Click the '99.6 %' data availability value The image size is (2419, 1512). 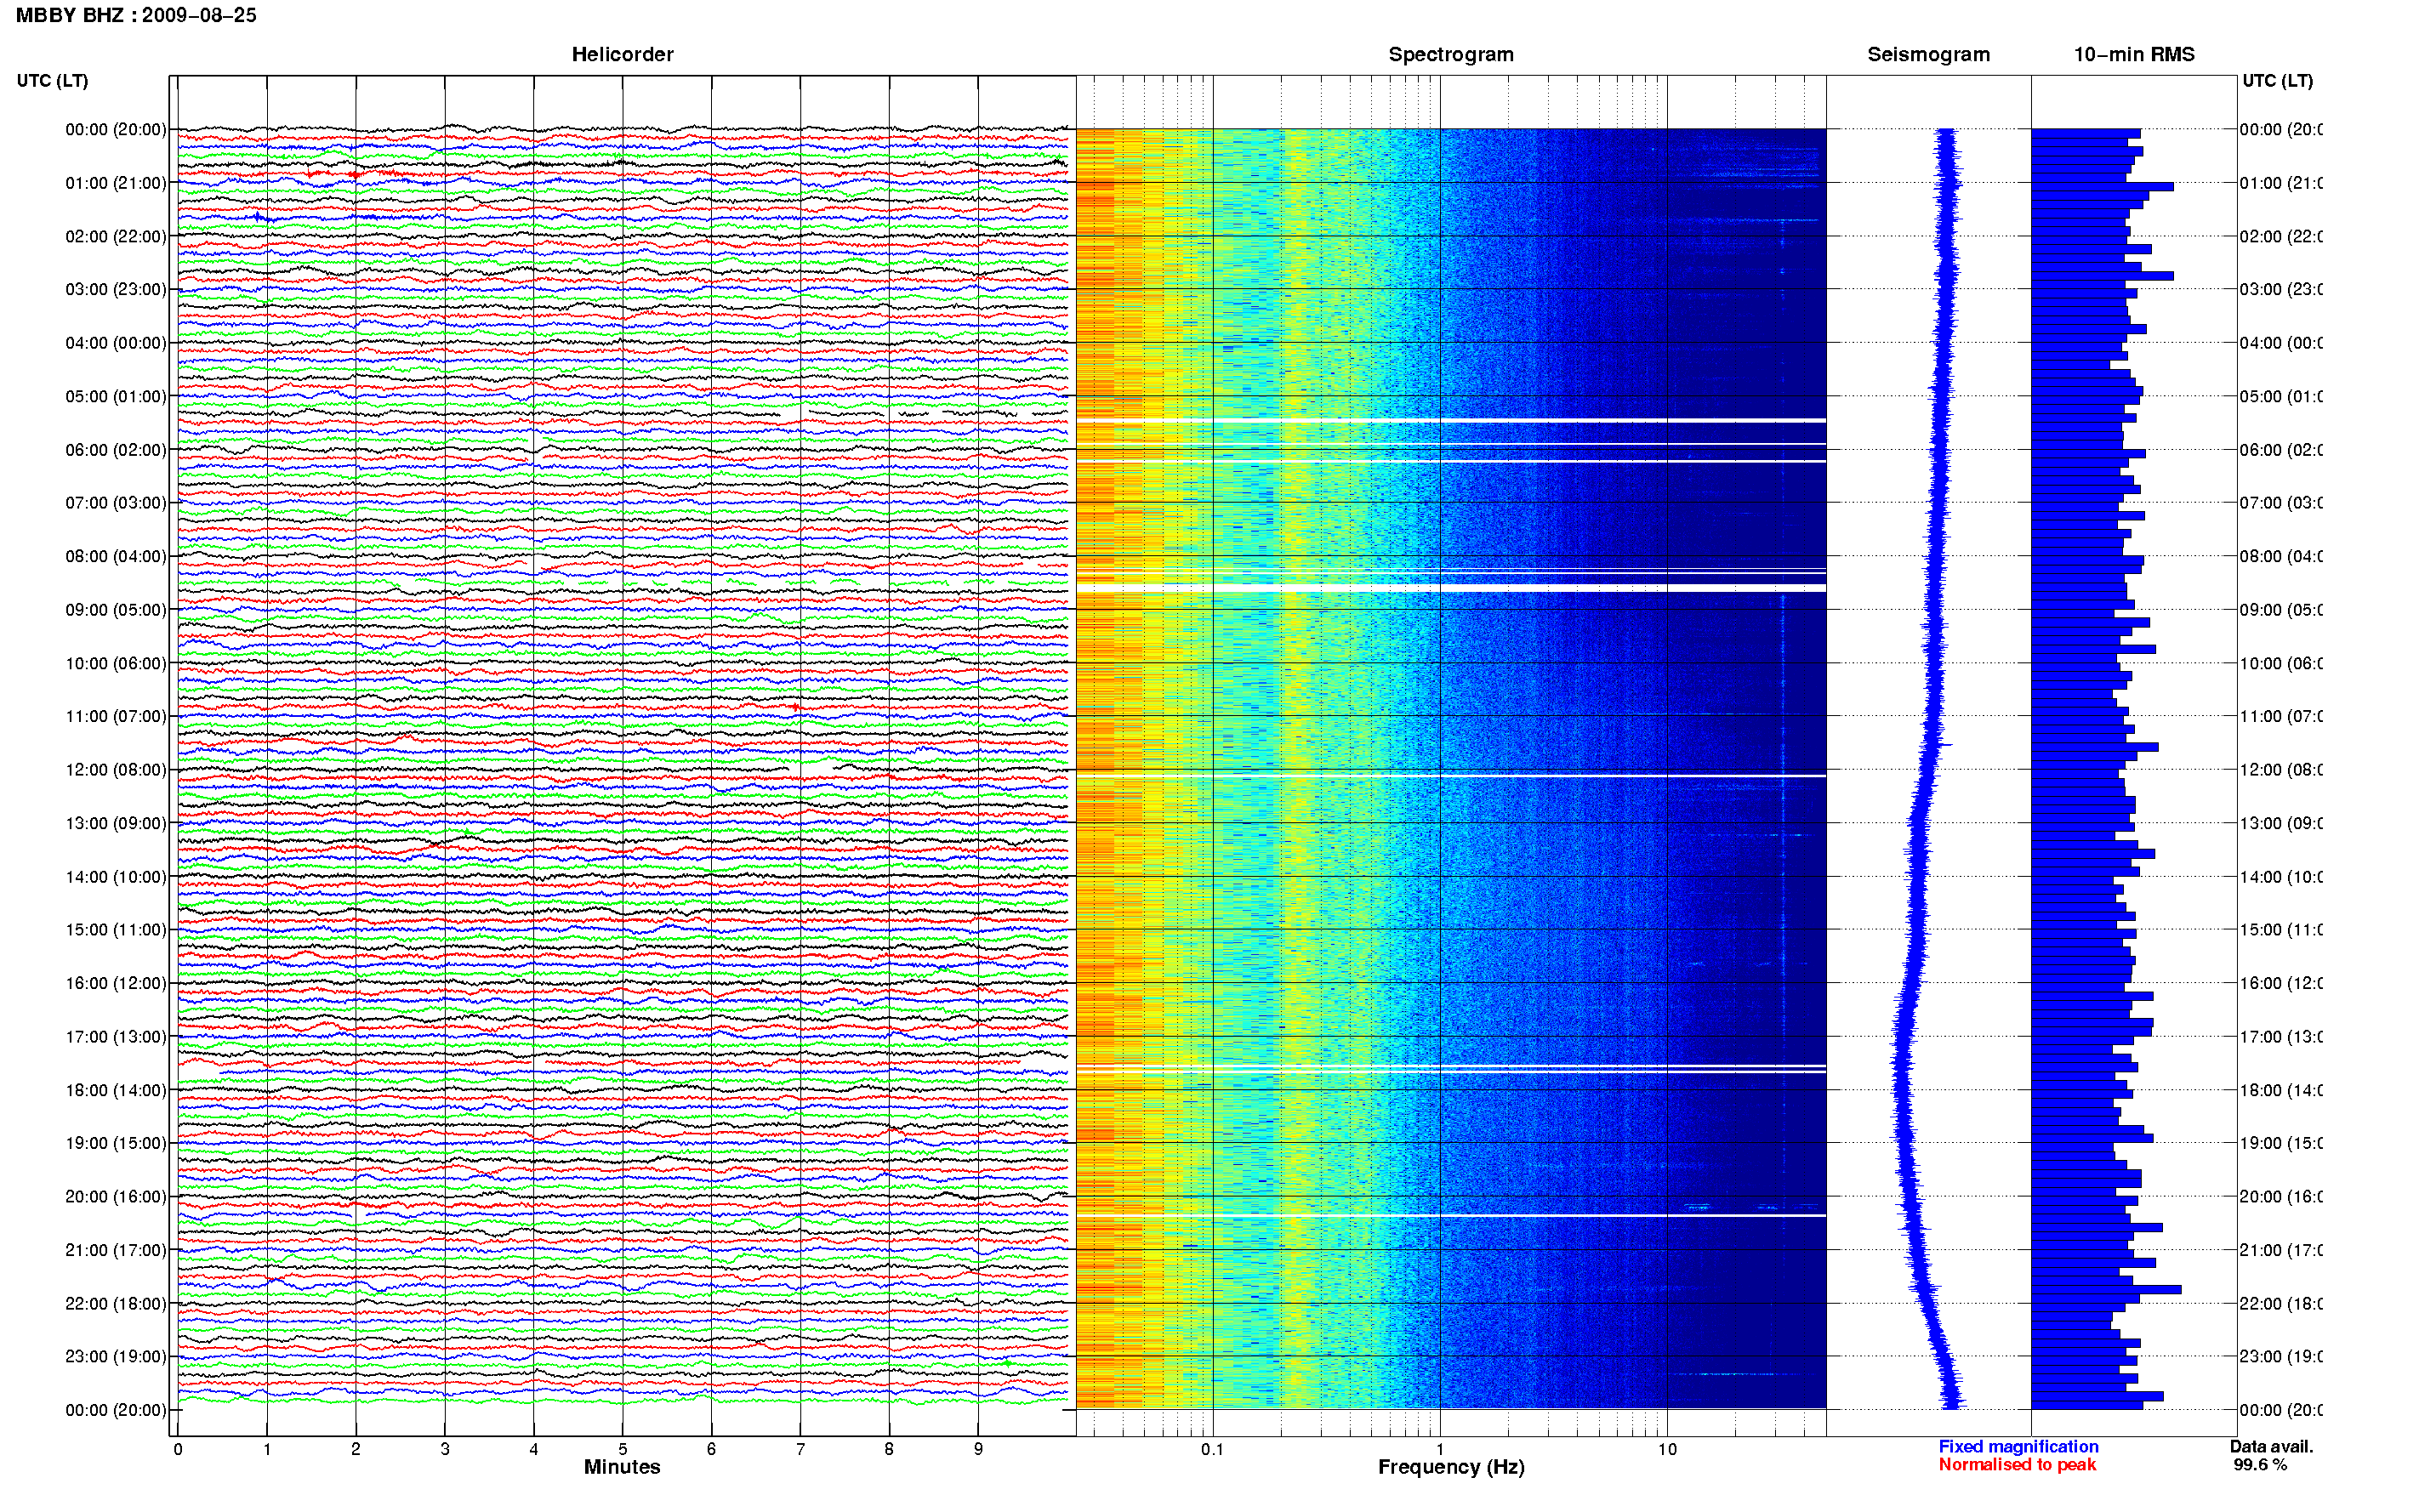pyautogui.click(x=2259, y=1464)
